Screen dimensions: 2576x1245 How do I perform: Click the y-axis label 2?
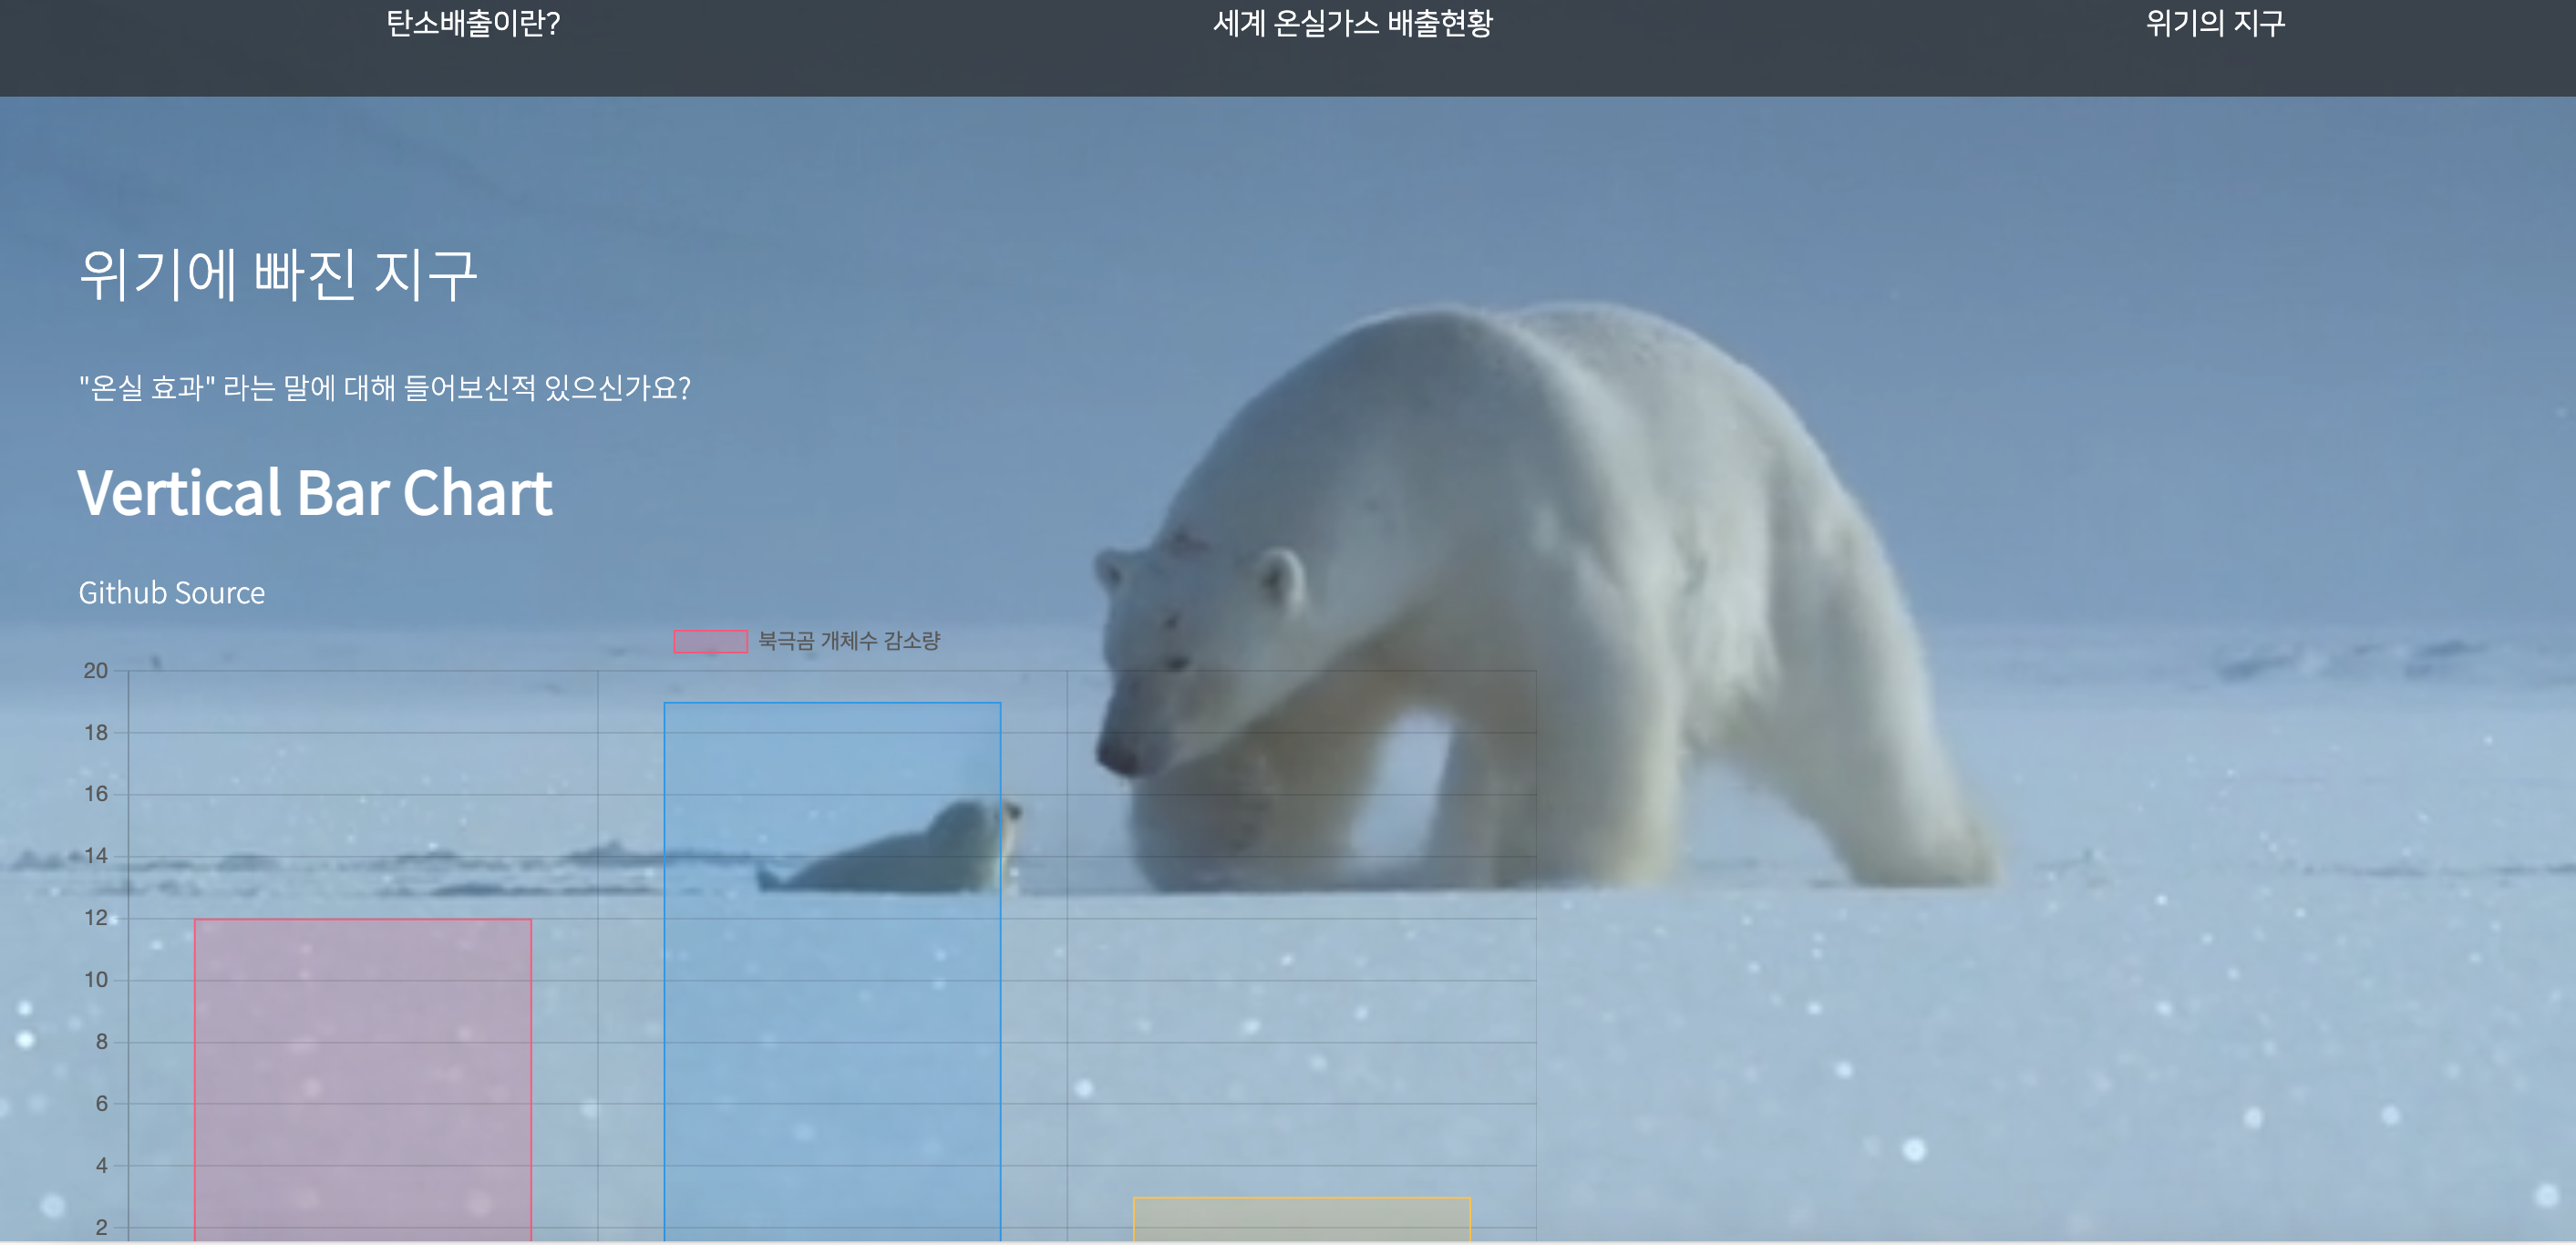(x=101, y=1227)
